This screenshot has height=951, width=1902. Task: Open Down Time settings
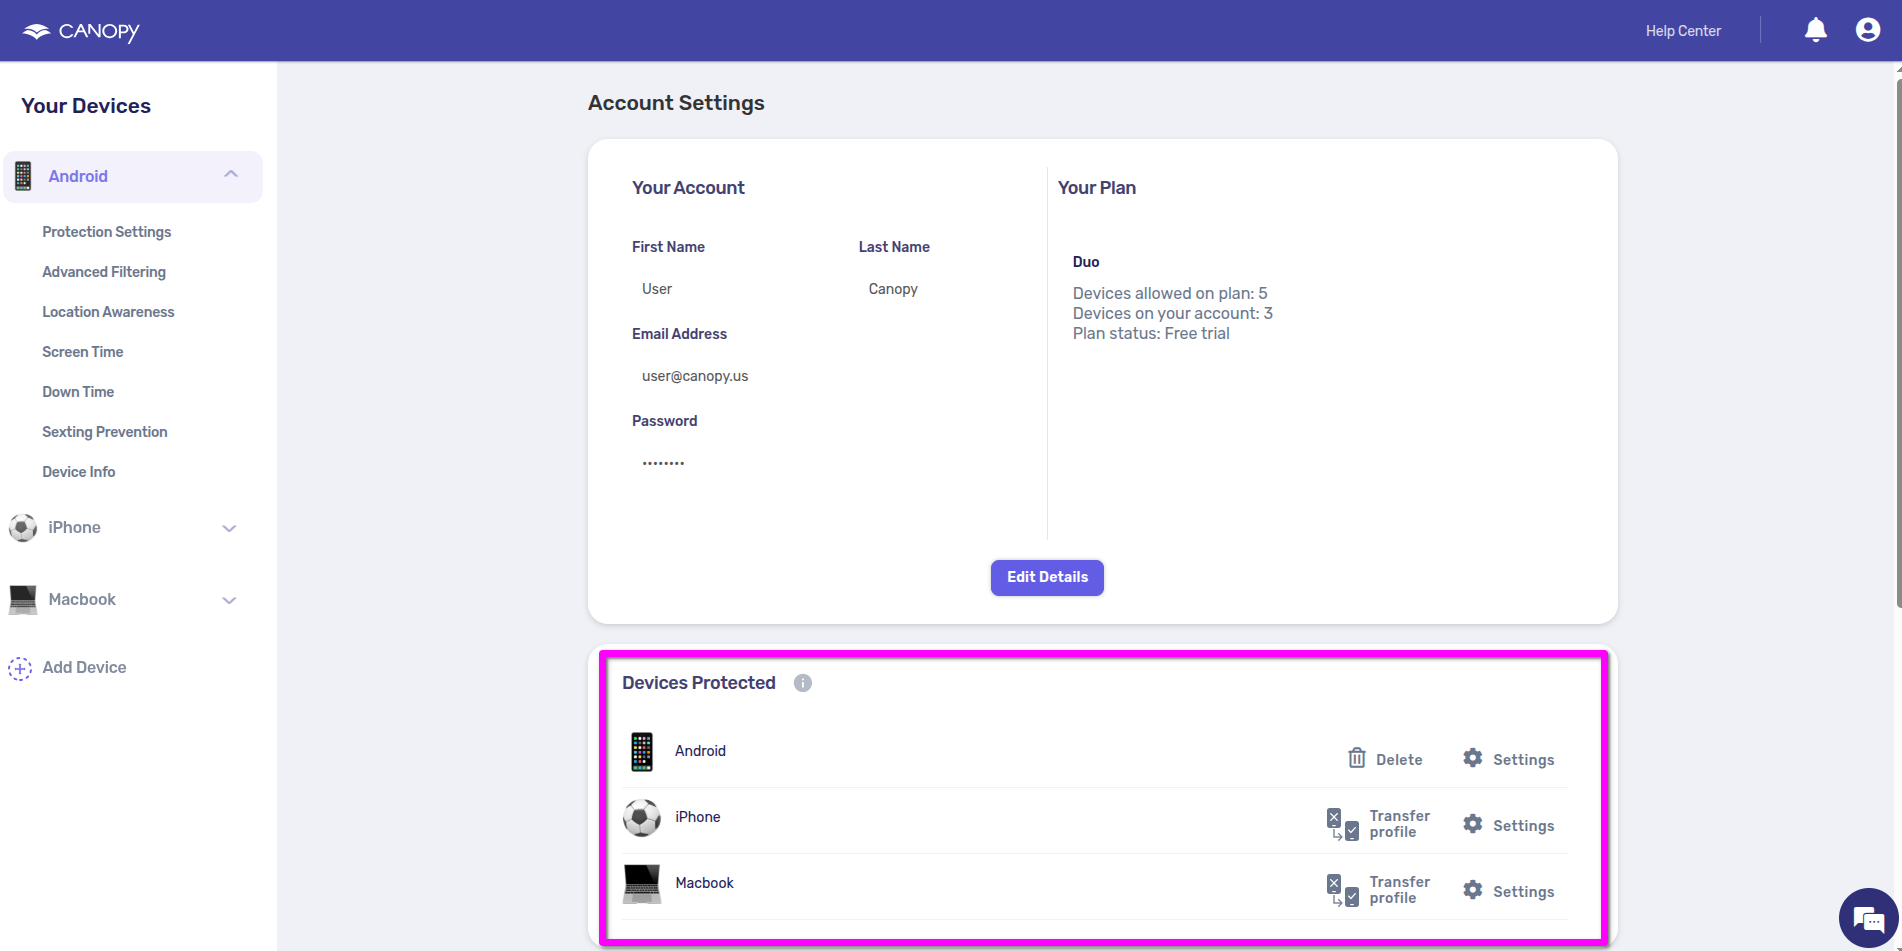(78, 392)
